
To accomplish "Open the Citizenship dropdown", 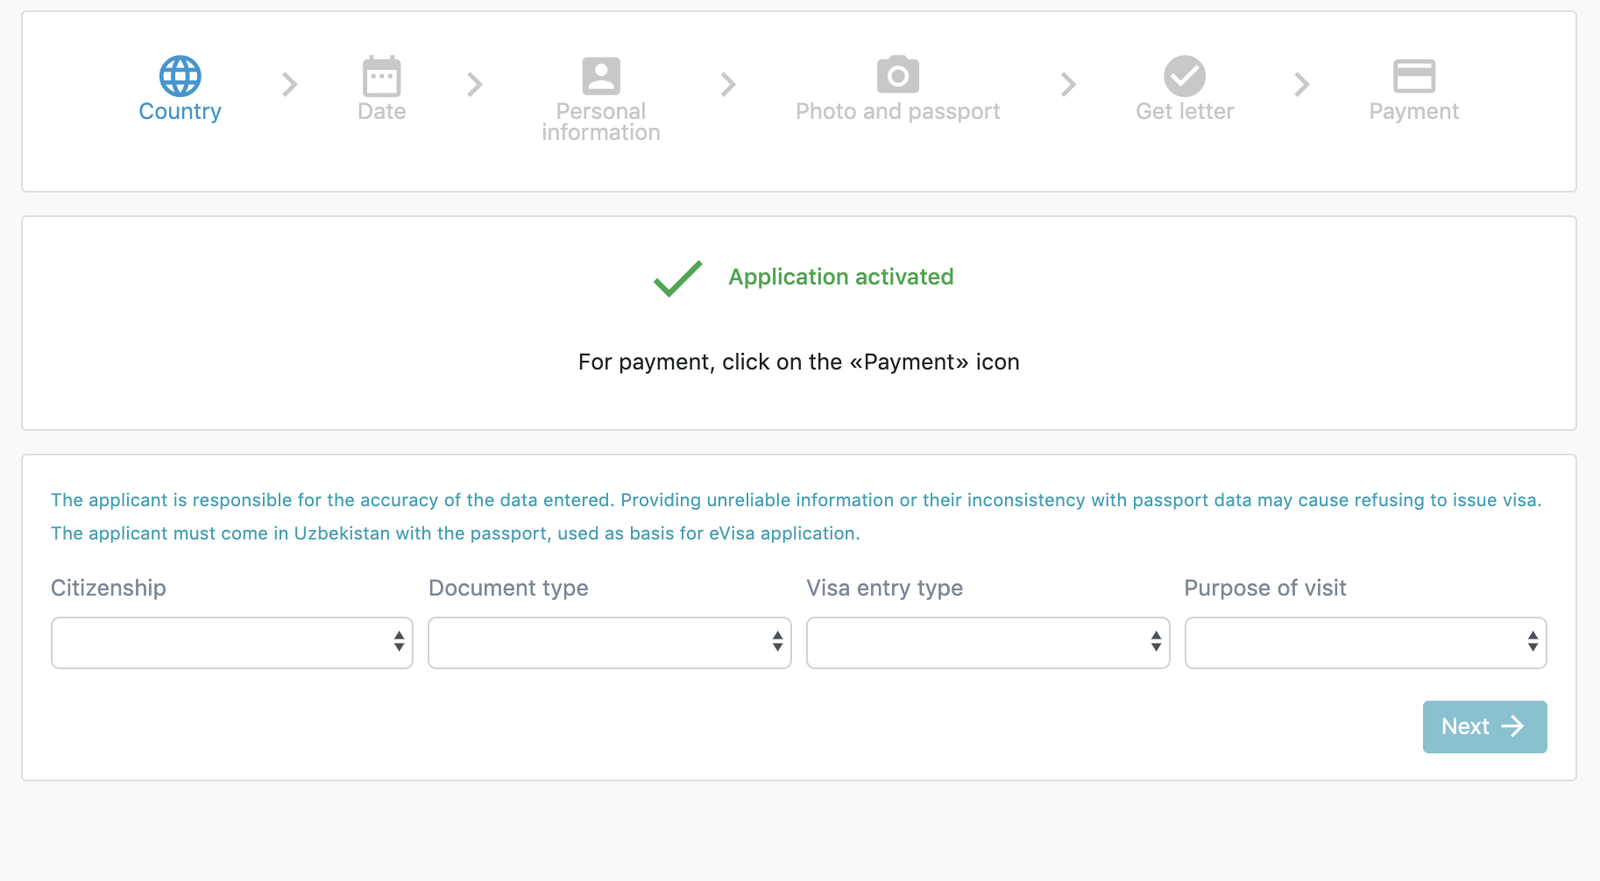I will (x=232, y=643).
